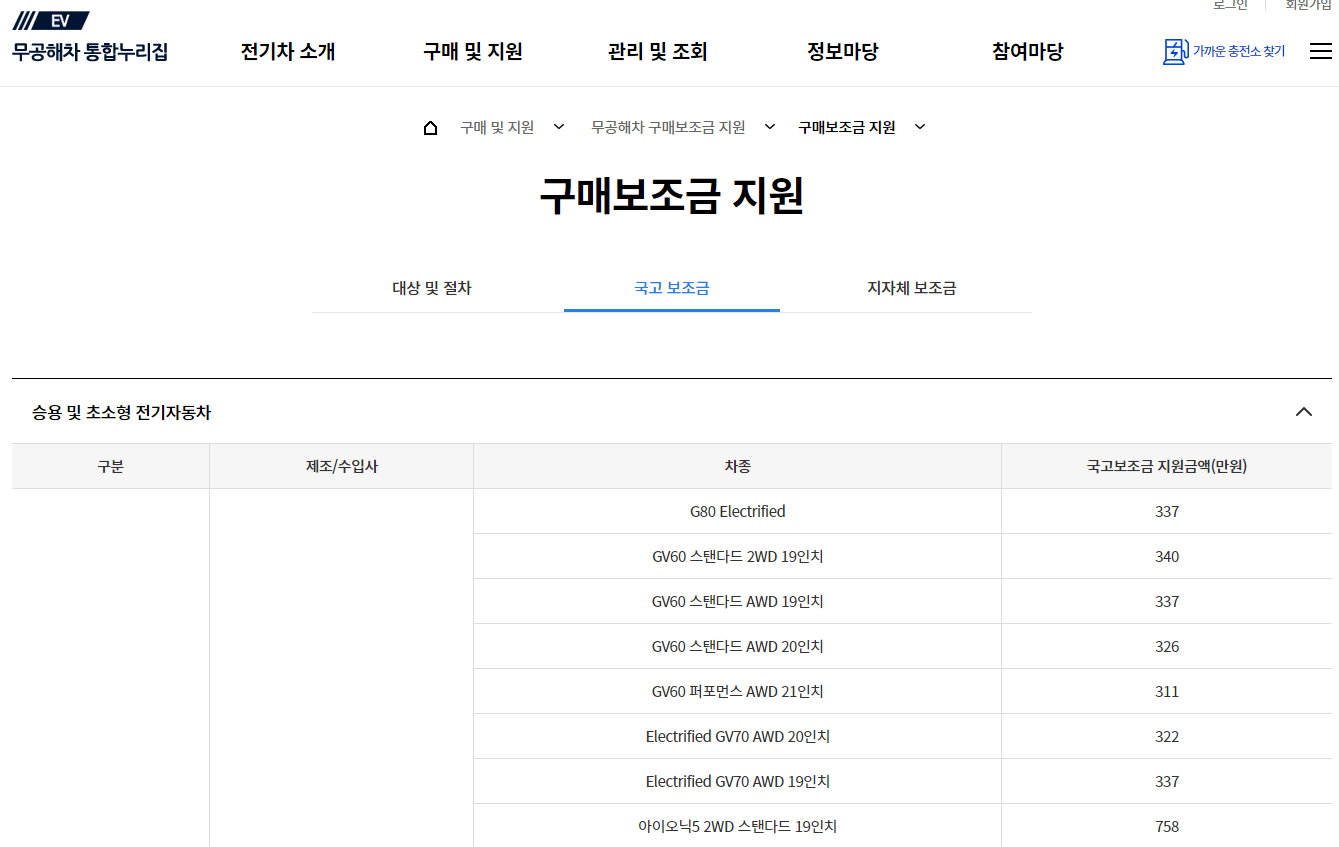Select 아이오닉5 2WD 스탠다드 19인치 cell
Viewport: 1339px width, 847px height.
[x=738, y=826]
